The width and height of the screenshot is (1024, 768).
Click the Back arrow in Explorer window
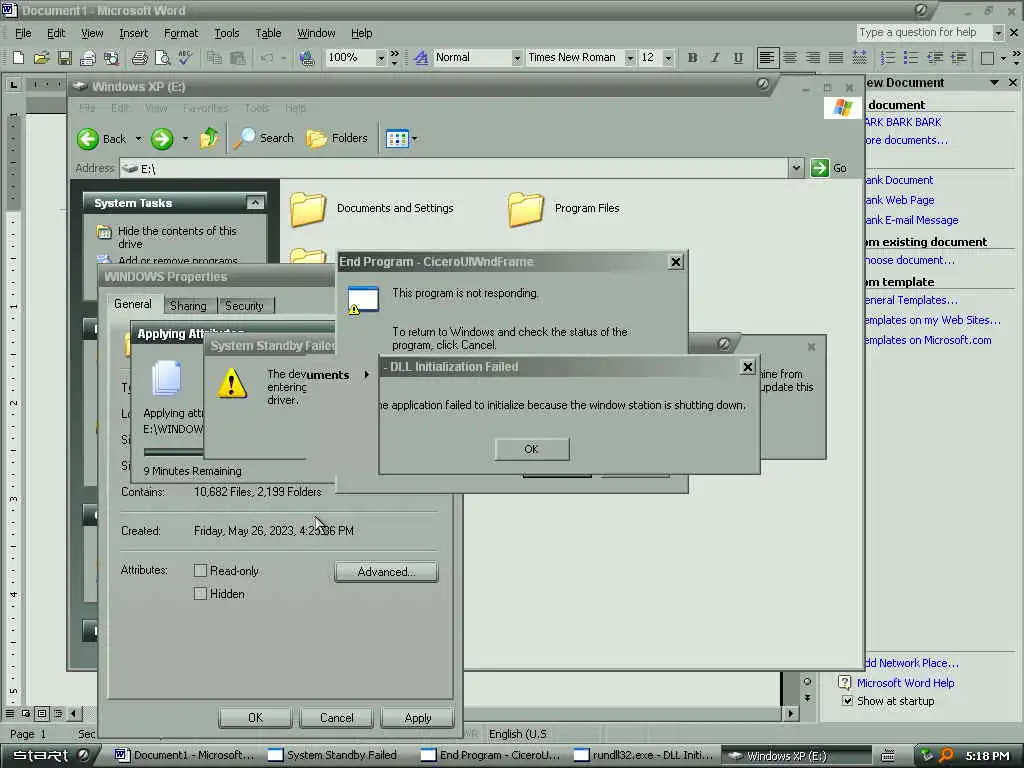tap(88, 138)
